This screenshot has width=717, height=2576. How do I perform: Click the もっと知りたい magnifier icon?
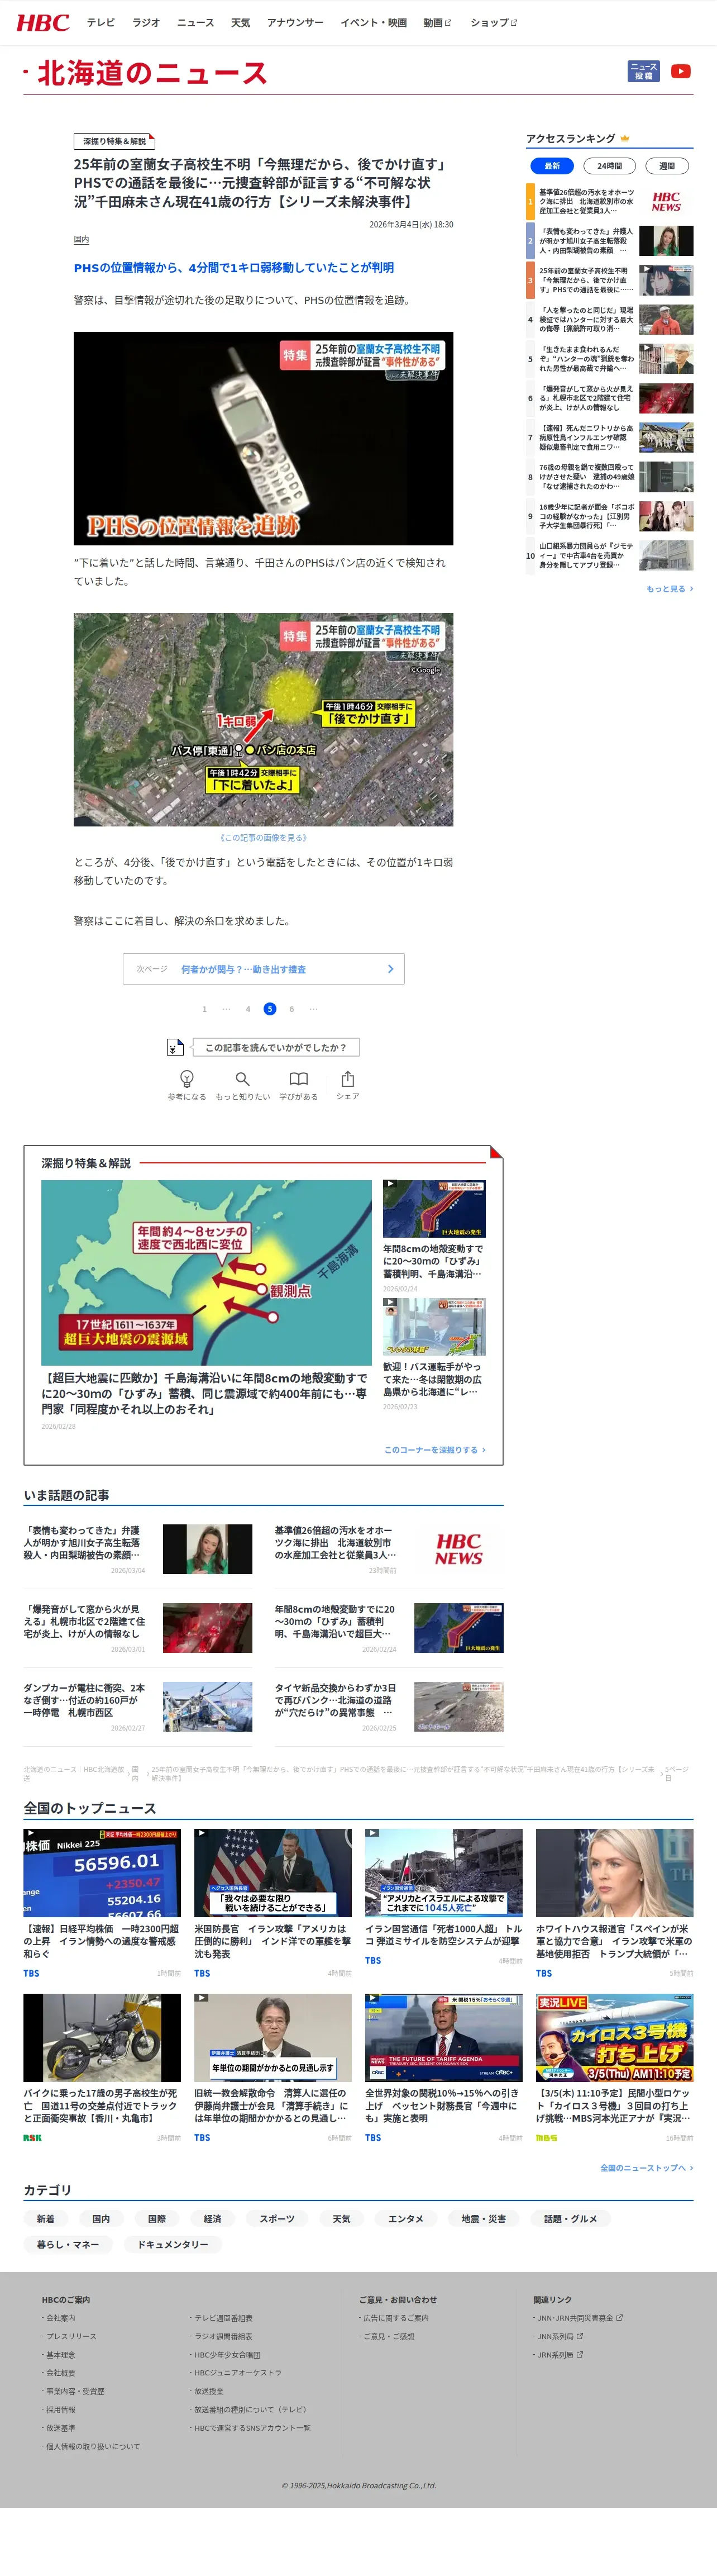click(x=242, y=1079)
